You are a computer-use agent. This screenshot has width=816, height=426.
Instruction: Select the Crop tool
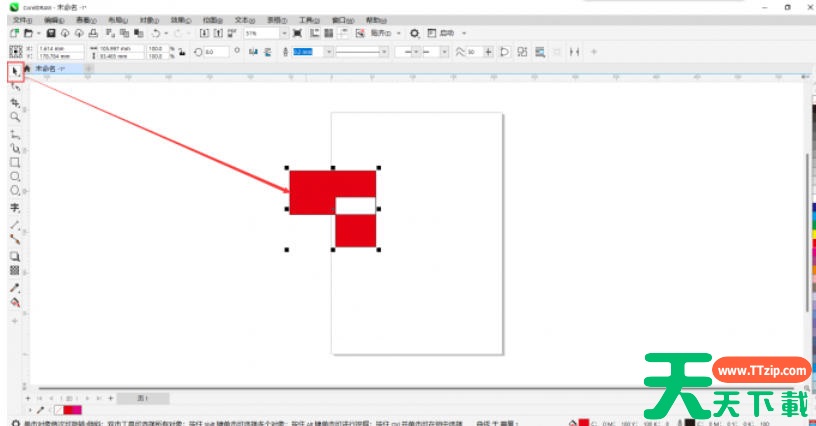click(x=15, y=102)
